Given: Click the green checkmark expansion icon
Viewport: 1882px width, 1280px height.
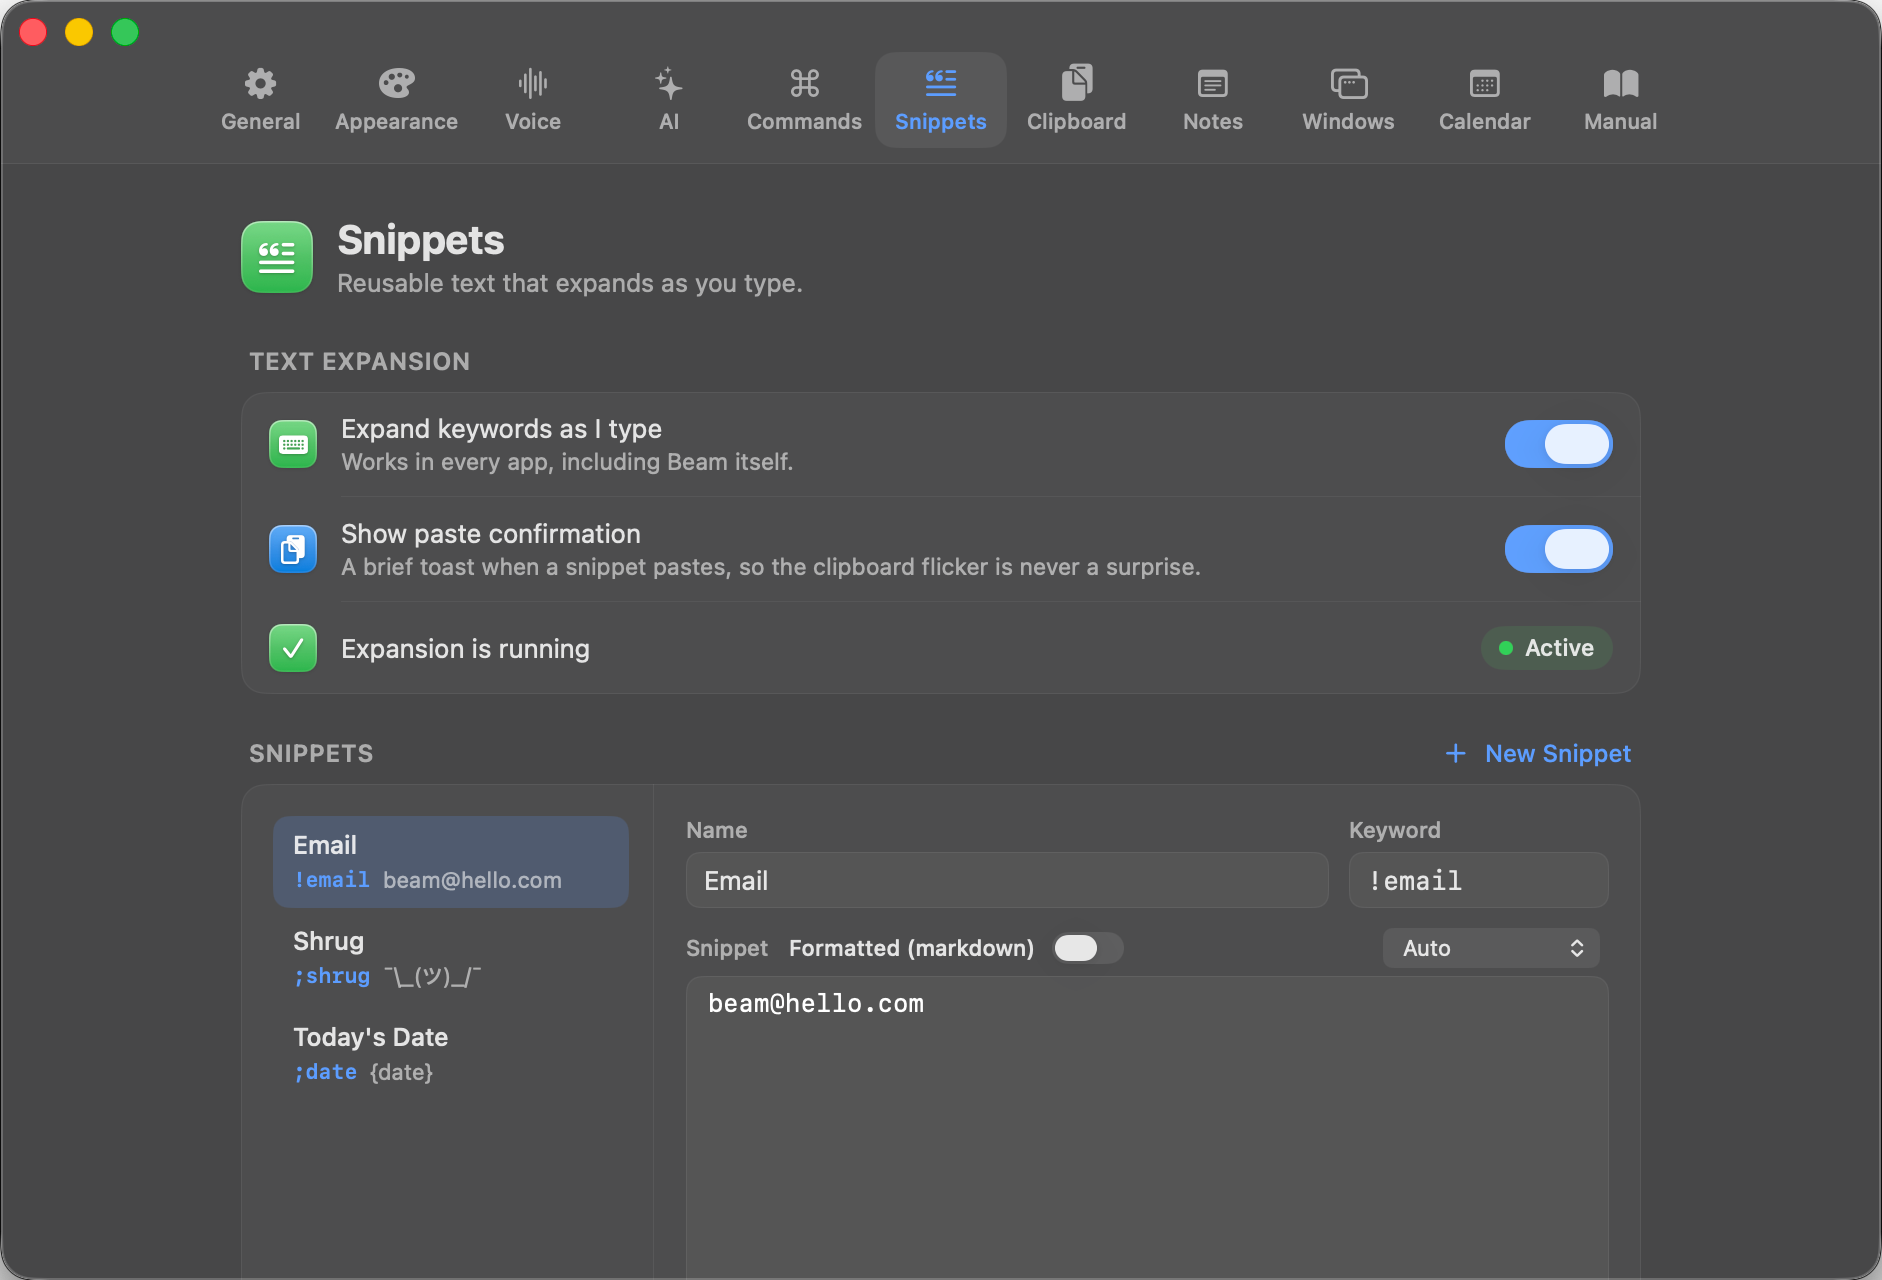Looking at the screenshot, I should click(293, 648).
